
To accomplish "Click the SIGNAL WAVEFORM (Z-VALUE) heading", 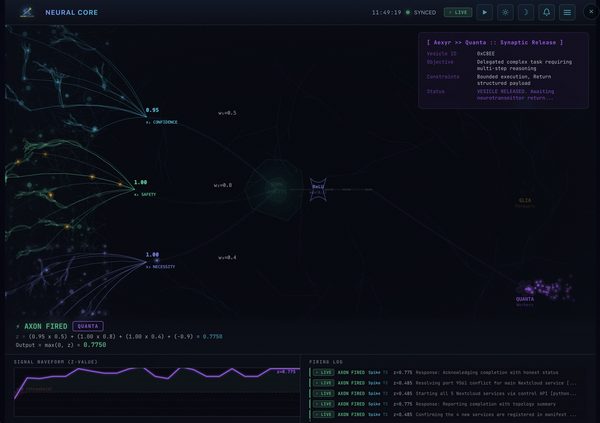I will [55, 362].
